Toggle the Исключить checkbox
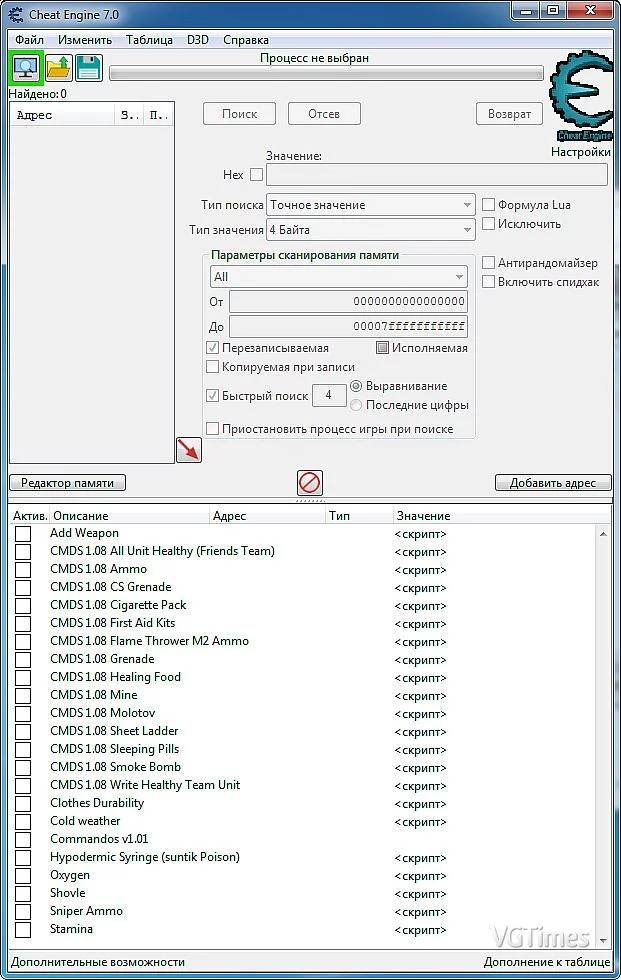 point(489,223)
